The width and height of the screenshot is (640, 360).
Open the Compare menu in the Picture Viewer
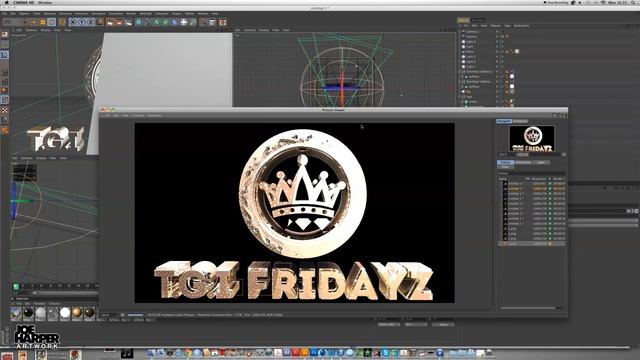coord(138,116)
